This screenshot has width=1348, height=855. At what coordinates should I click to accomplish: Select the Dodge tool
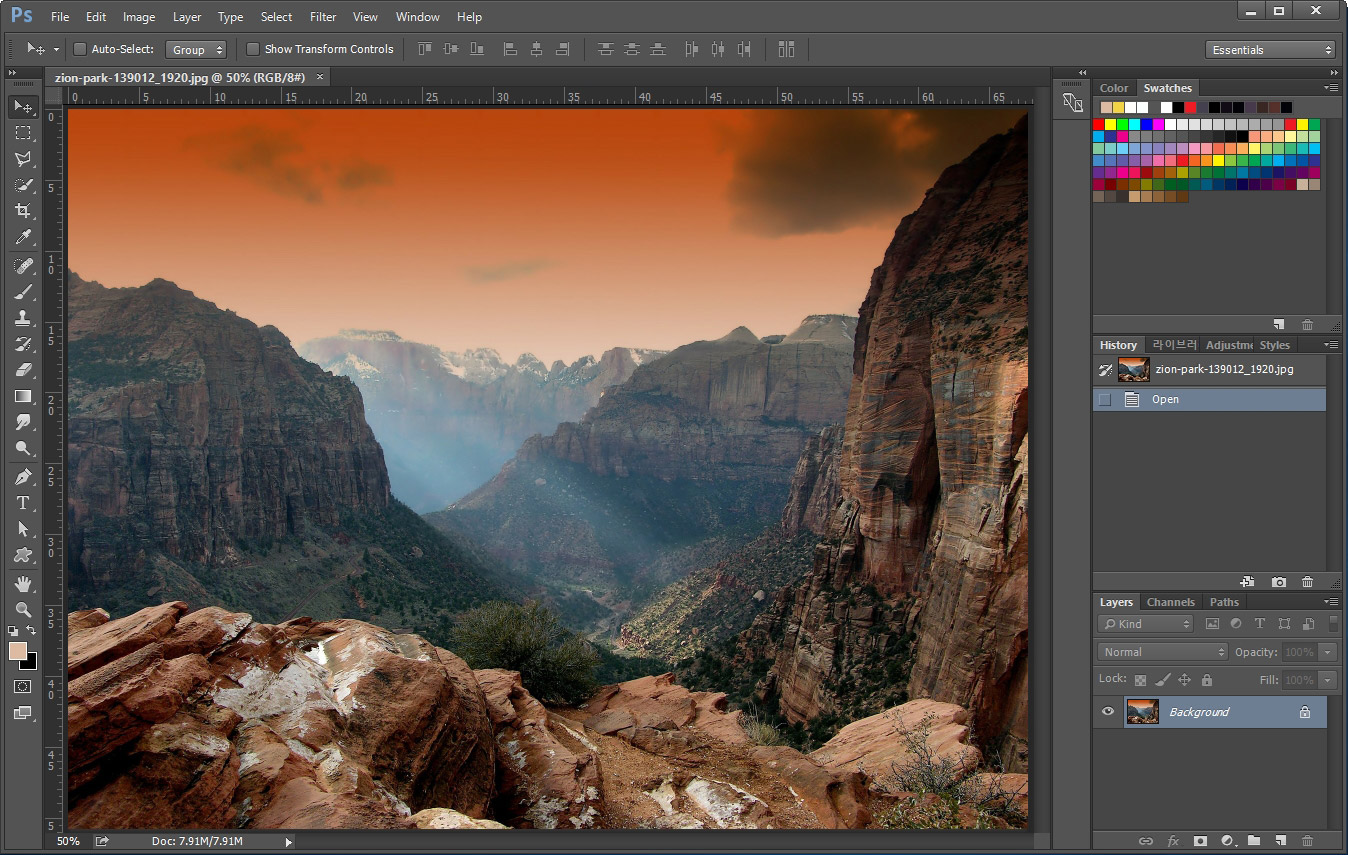(23, 448)
